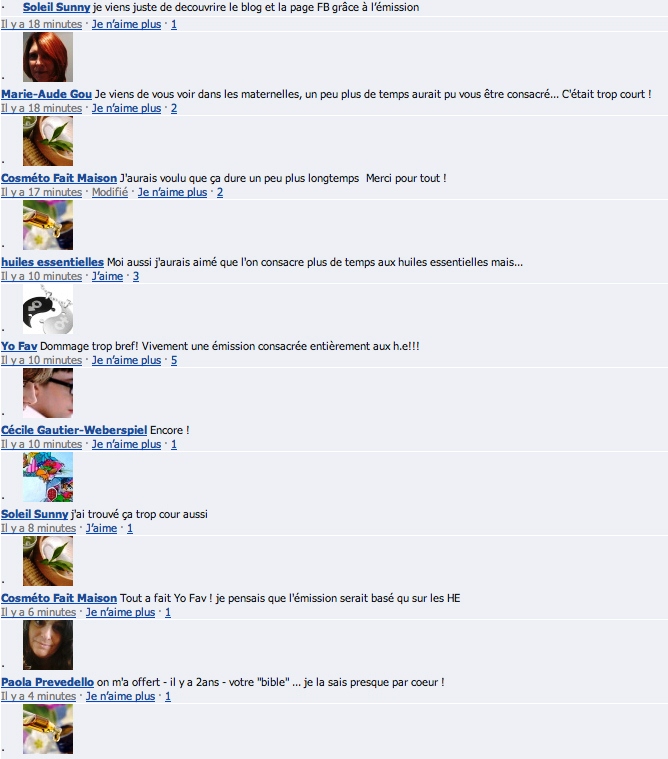Open the Marie-Aude Gou profile name link
Viewport: 668px width, 759px height.
point(46,94)
